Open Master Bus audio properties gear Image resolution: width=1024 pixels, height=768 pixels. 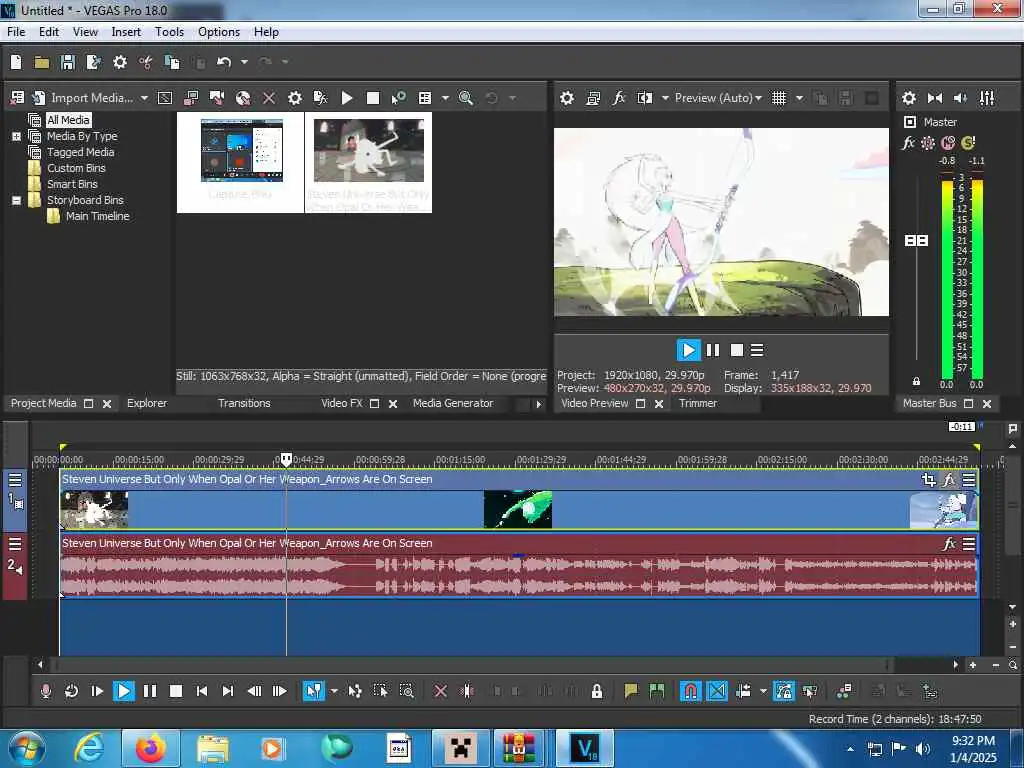(x=909, y=98)
